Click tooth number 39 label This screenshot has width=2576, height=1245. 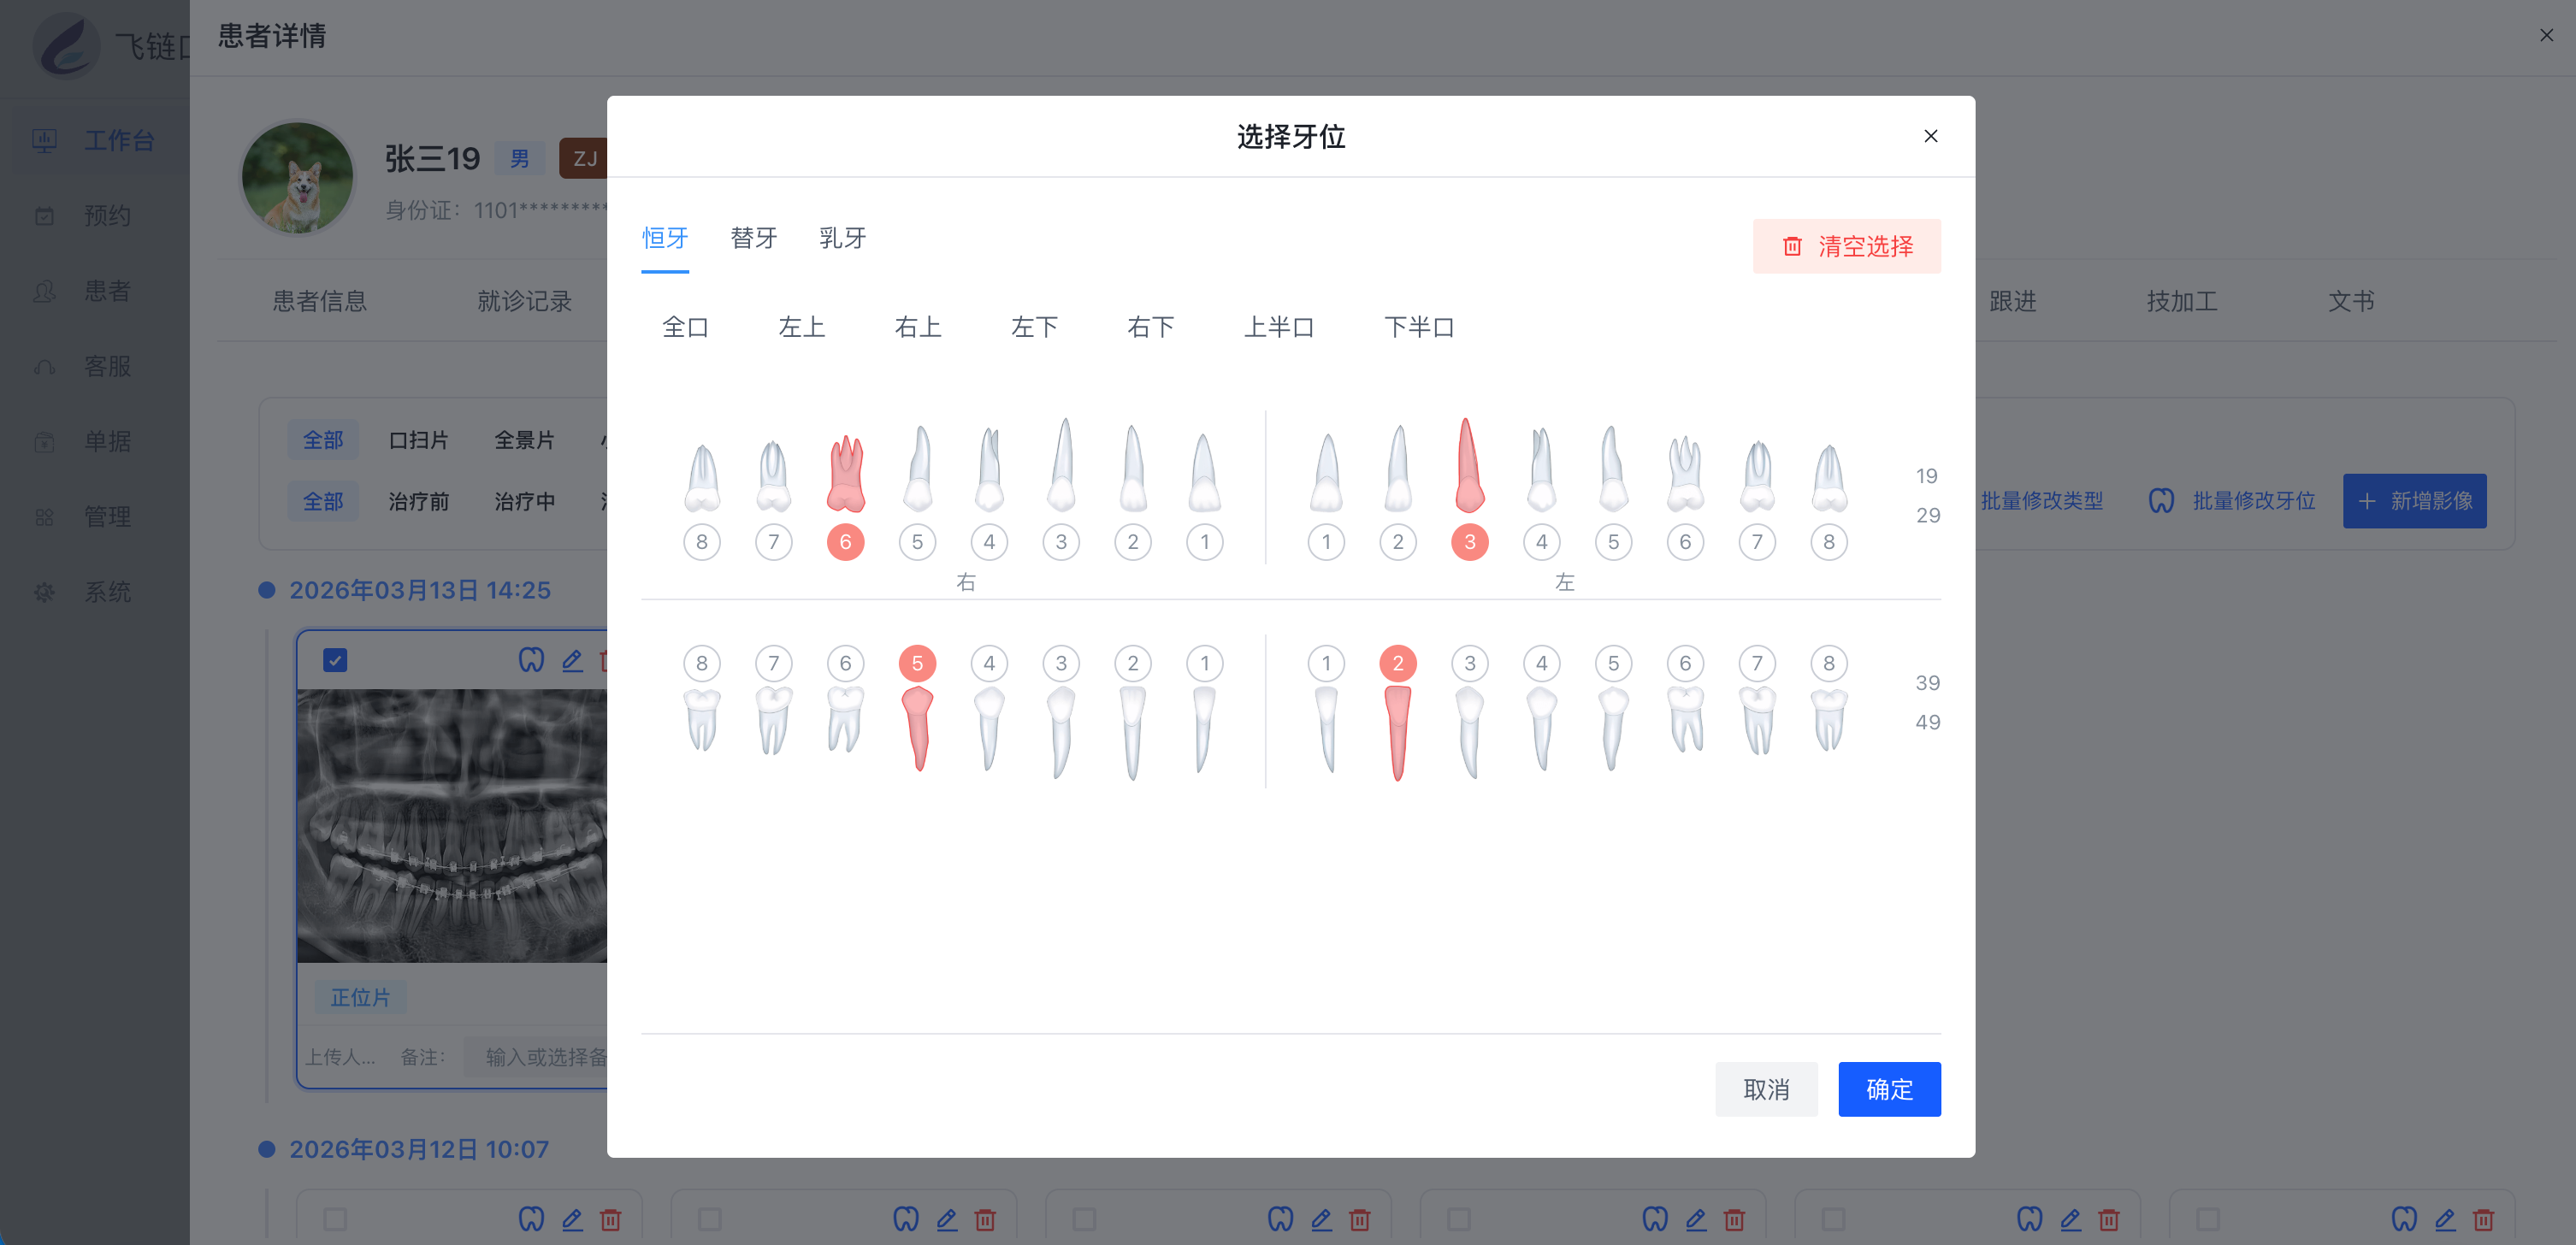pos(1927,683)
